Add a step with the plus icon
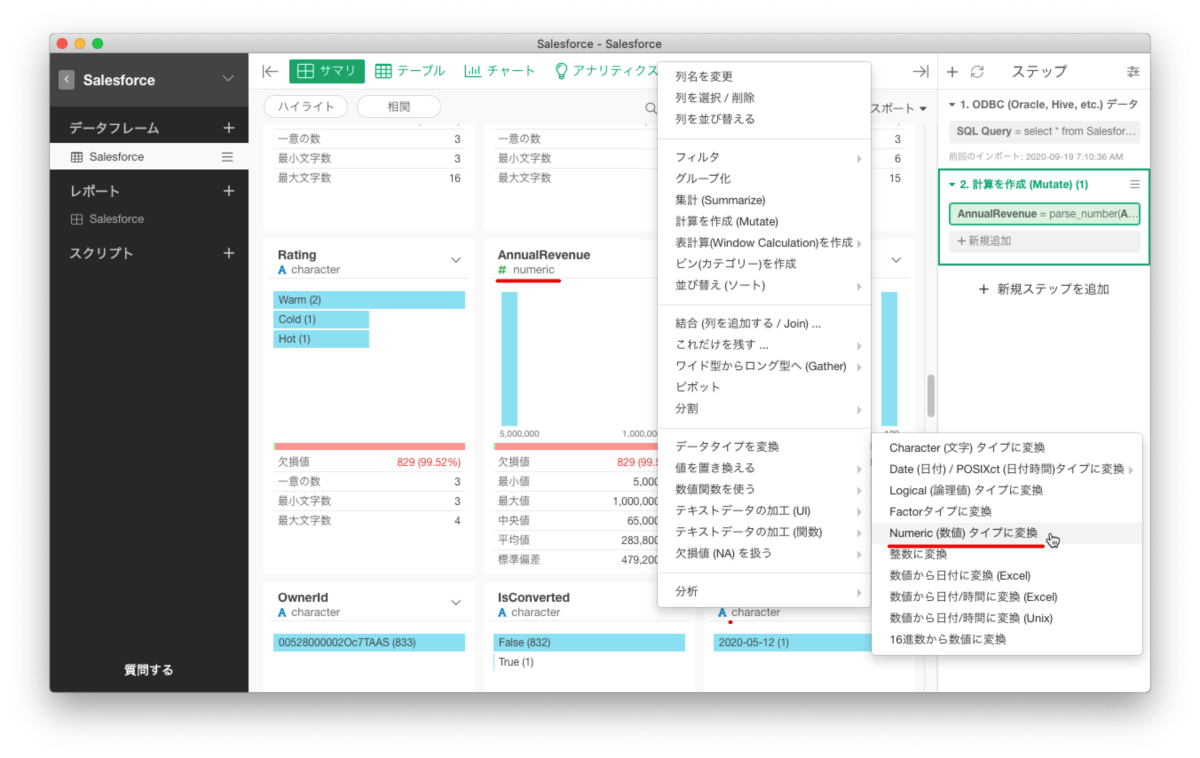The height and width of the screenshot is (758, 1200). [952, 71]
